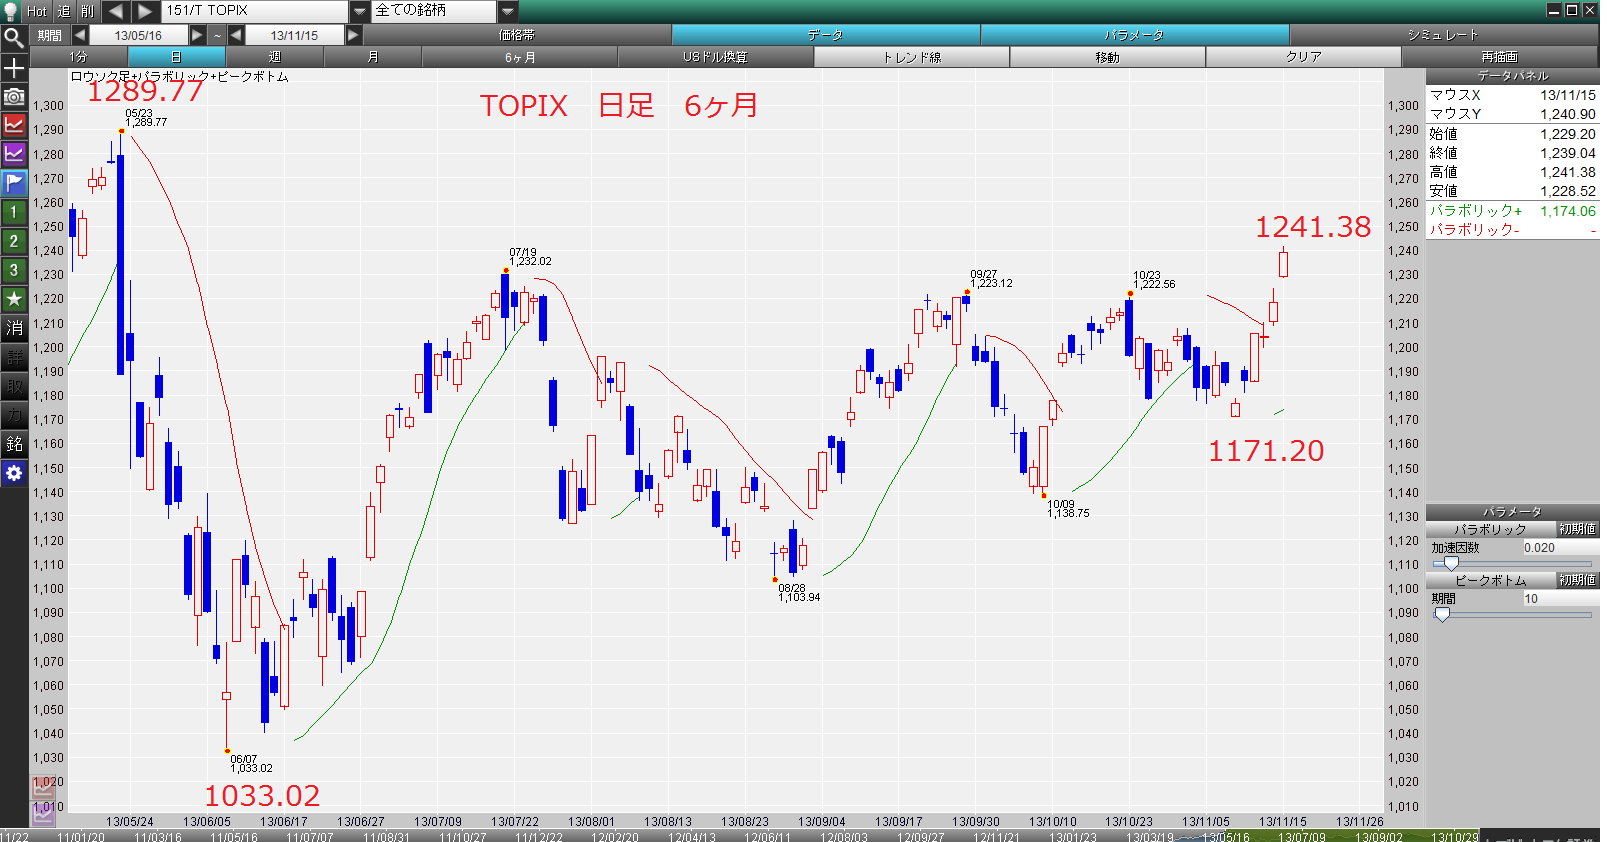Image resolution: width=1608 pixels, height=842 pixels.
Task: Click the 取 sidebar button
Action: [x=14, y=386]
